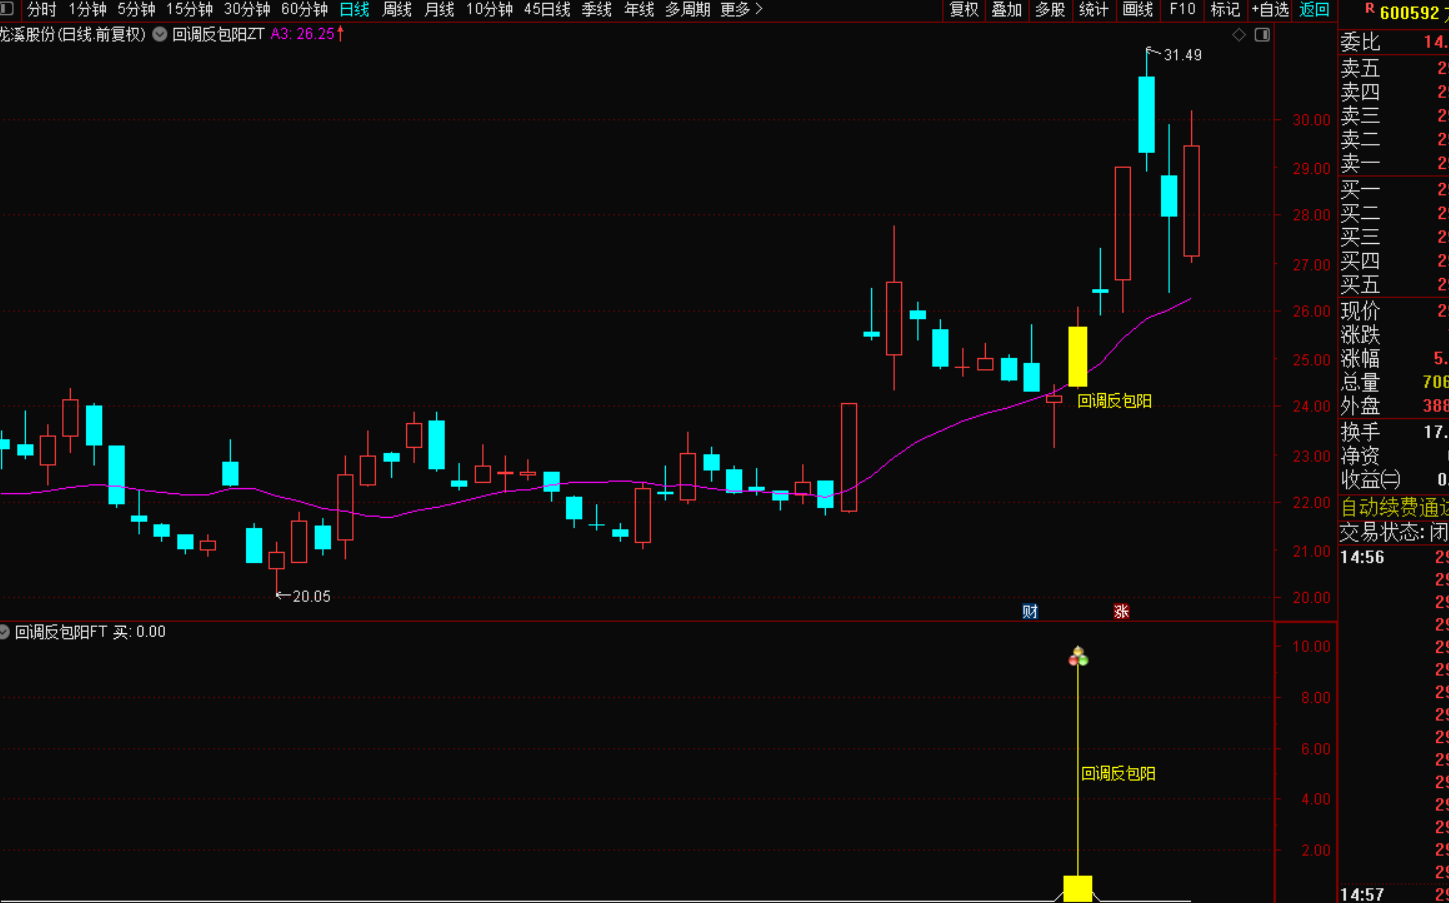1449x903 pixels.
Task: Click the red R icon beside stock code
Action: pos(1369,9)
